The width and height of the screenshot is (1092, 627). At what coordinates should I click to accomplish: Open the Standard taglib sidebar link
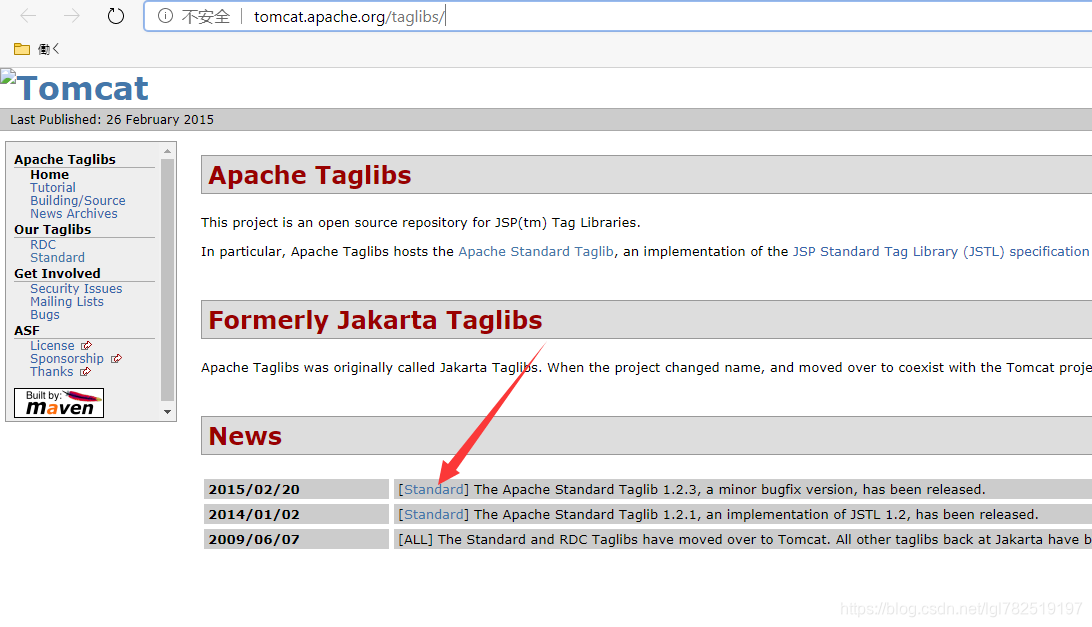[x=57, y=258]
